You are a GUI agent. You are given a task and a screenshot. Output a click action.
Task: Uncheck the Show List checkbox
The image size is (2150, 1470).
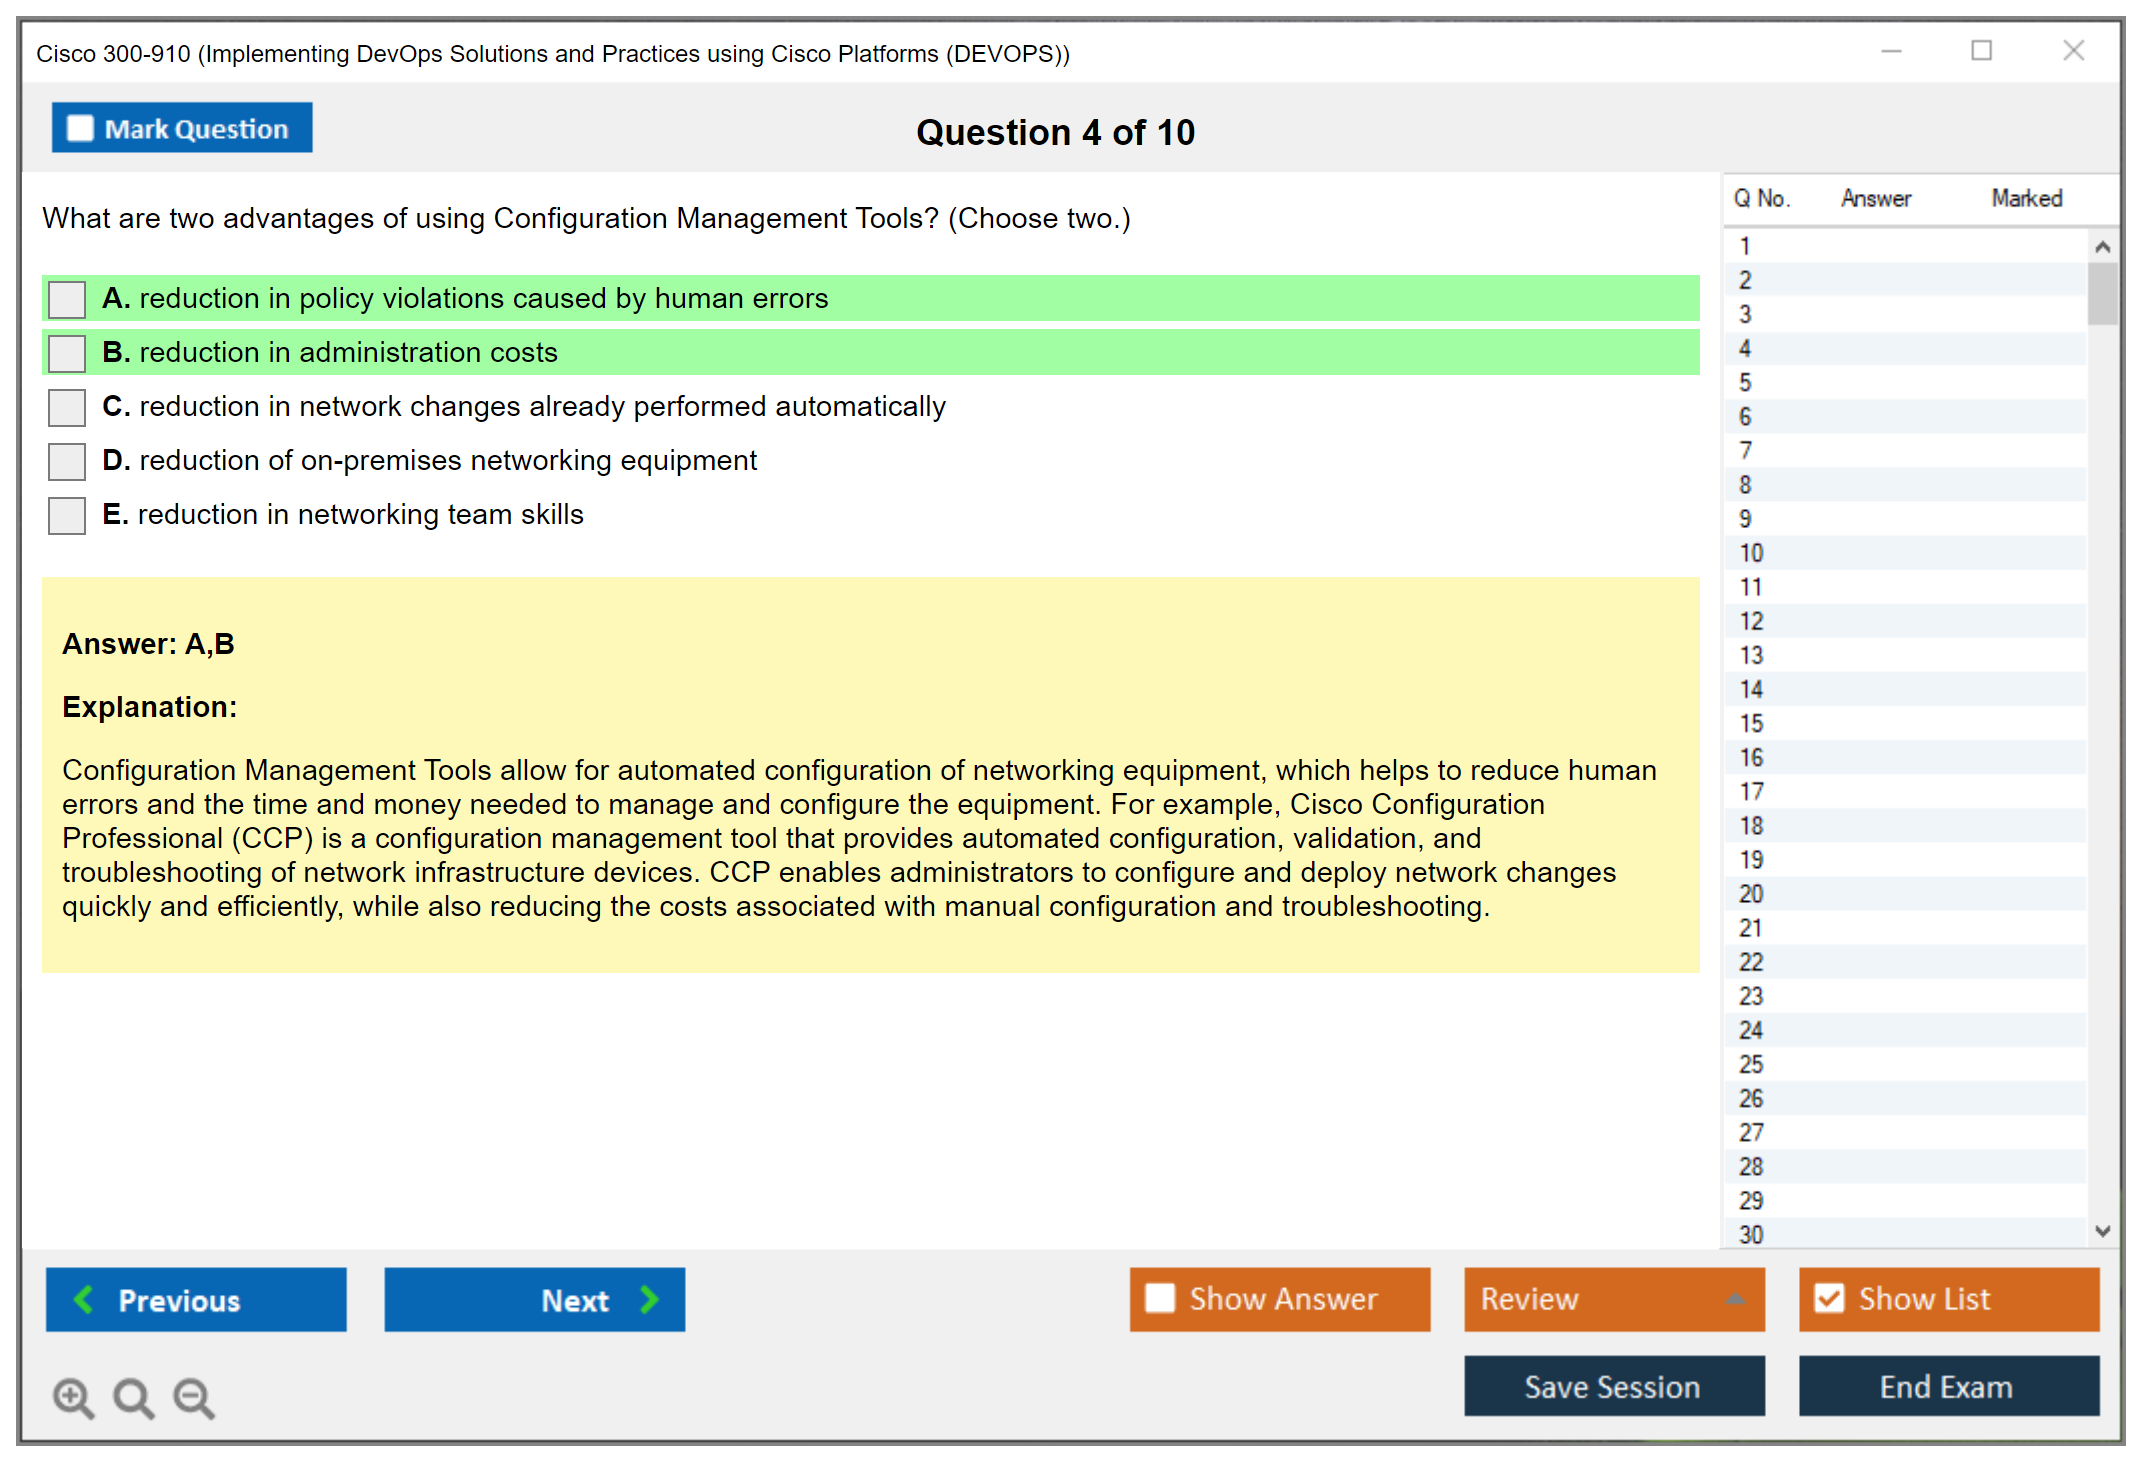coord(1829,1298)
